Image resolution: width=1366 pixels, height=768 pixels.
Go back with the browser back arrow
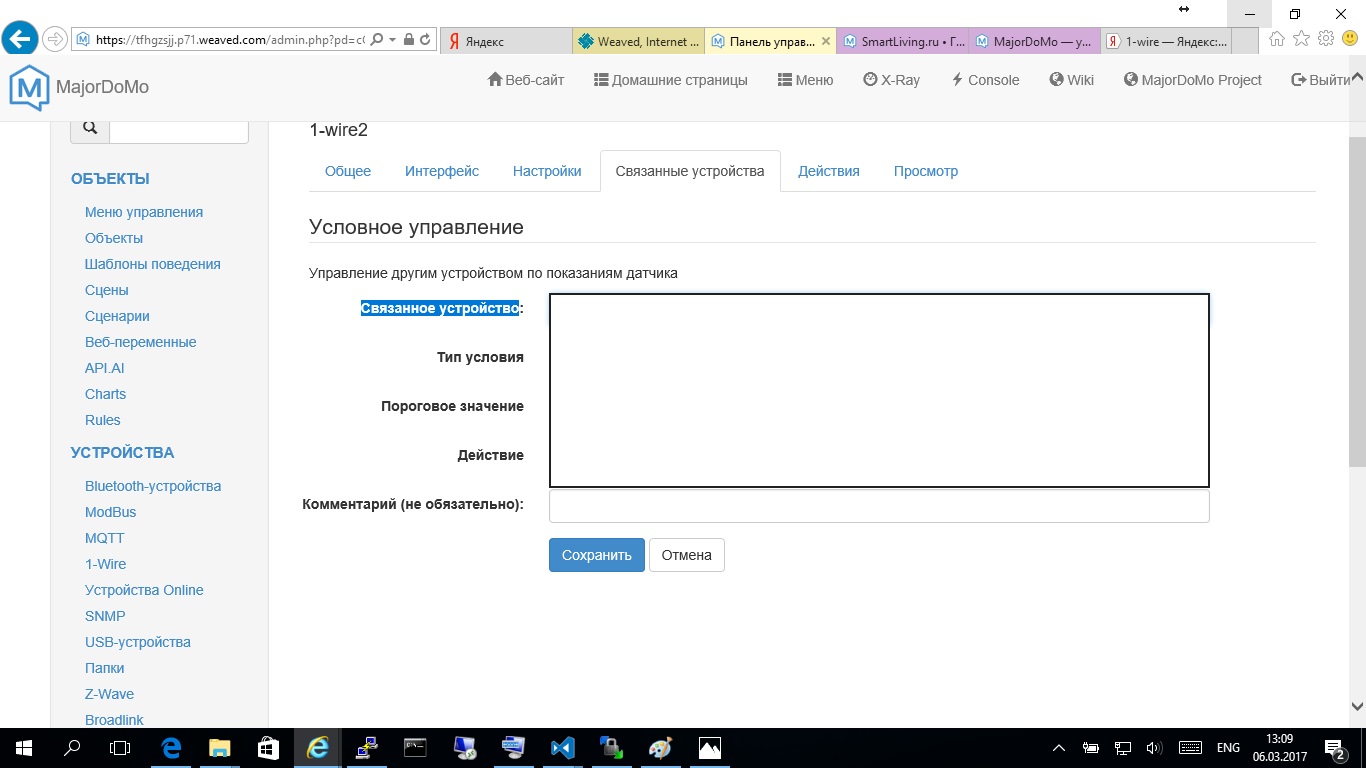[x=19, y=40]
